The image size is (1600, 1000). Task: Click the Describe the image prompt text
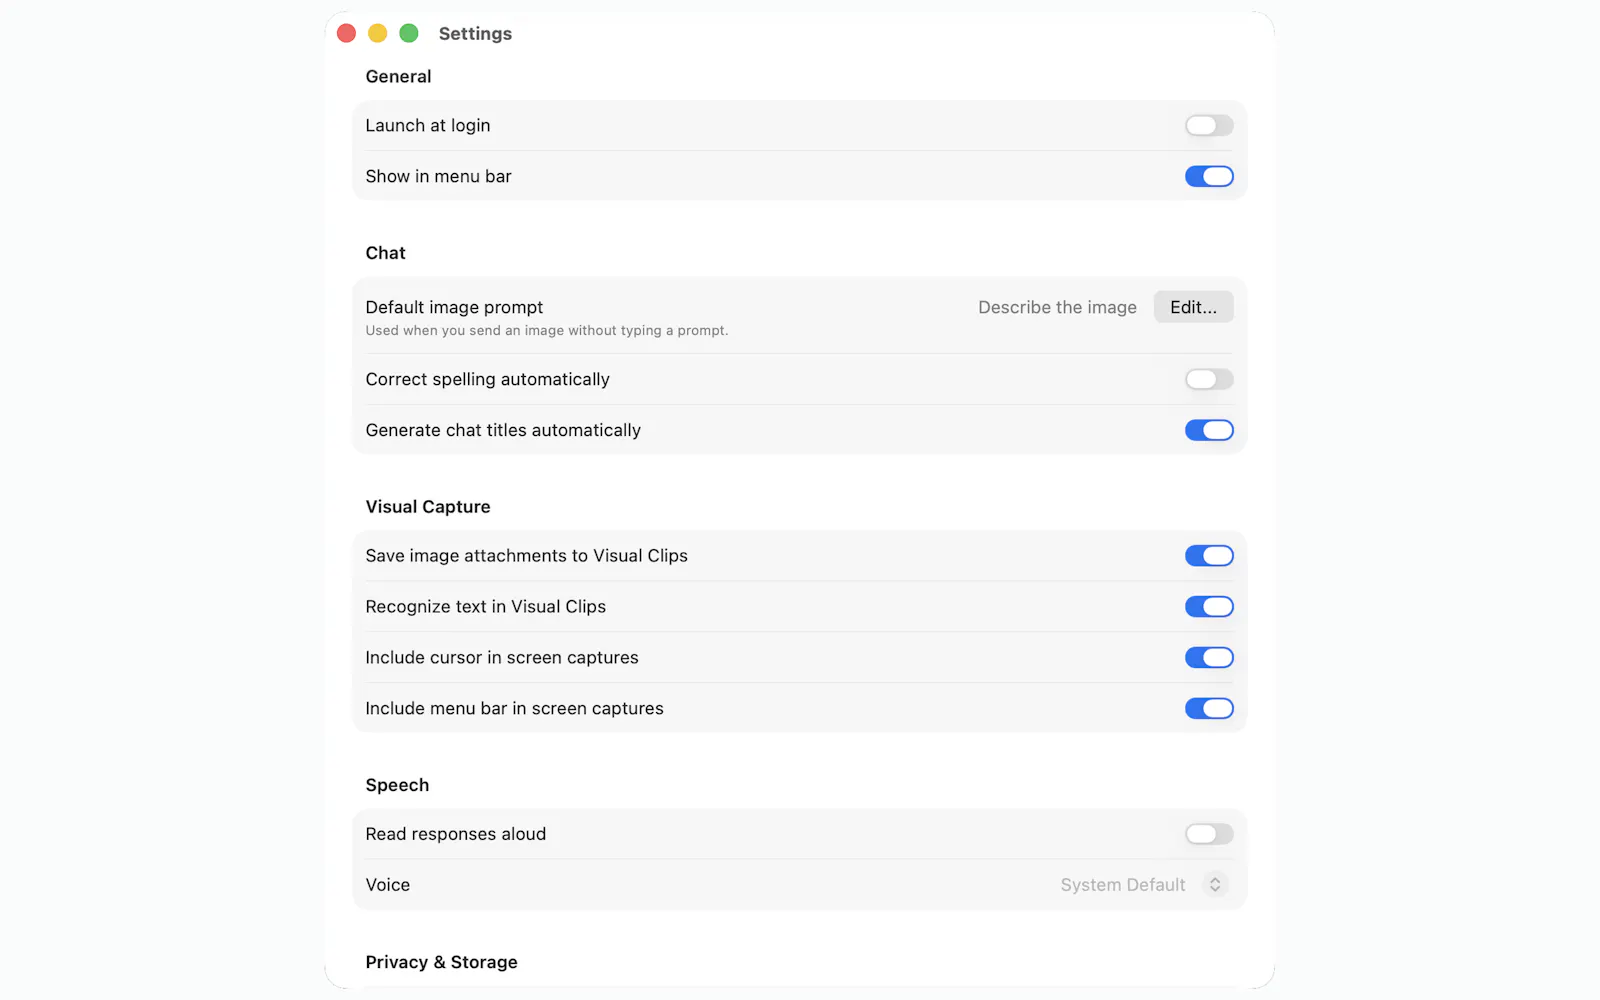[x=1057, y=307]
